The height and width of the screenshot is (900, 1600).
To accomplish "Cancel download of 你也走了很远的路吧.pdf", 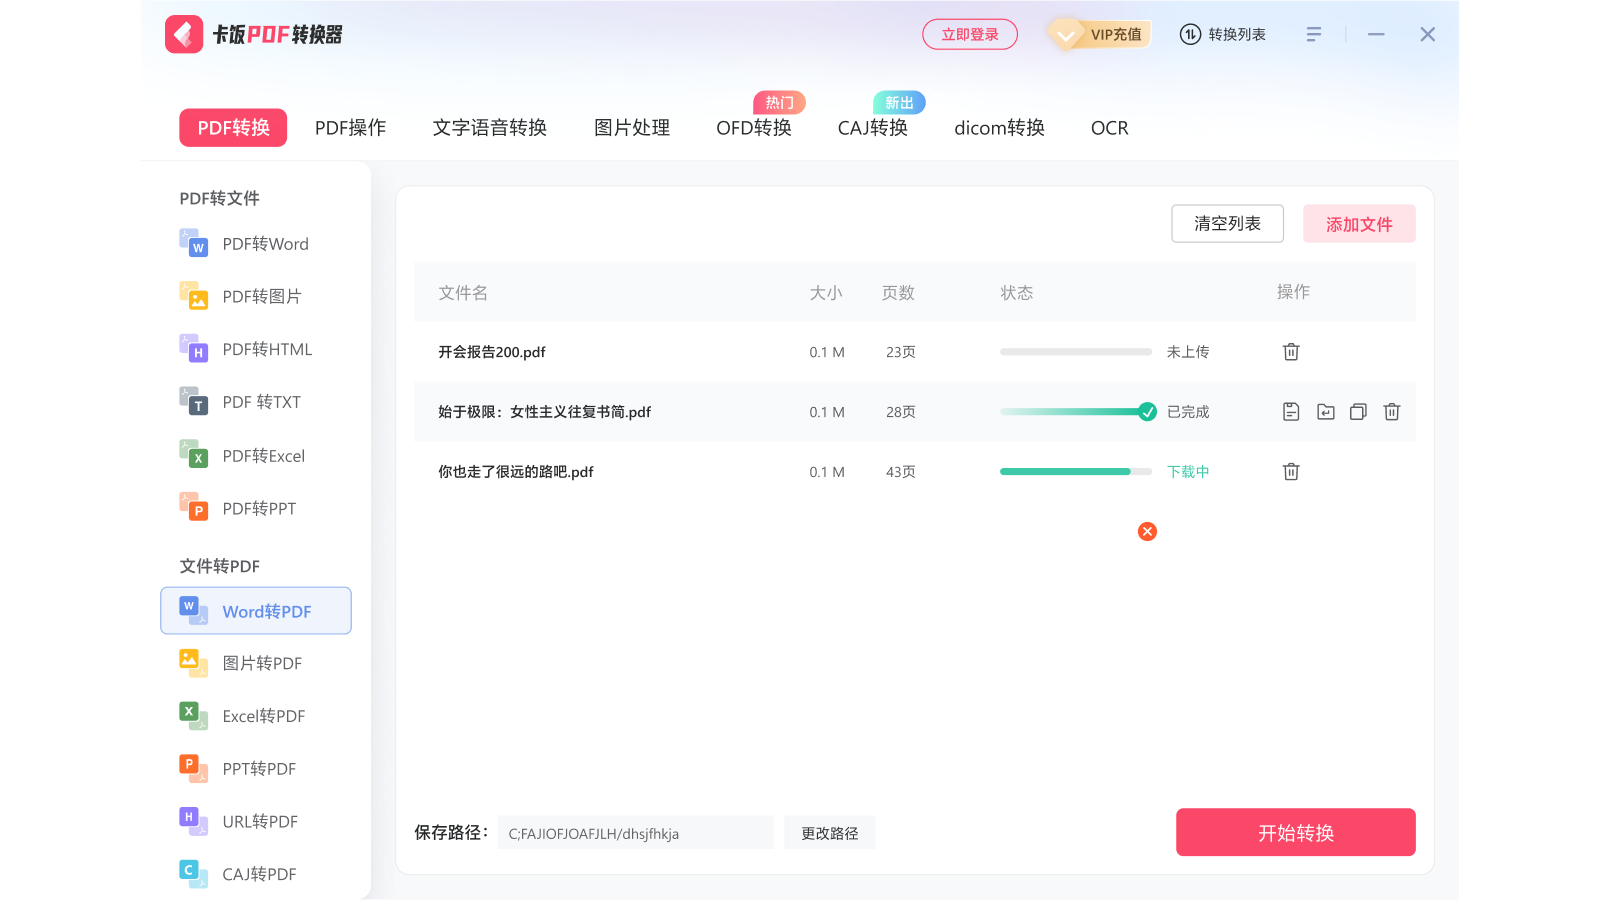I will tap(1147, 531).
